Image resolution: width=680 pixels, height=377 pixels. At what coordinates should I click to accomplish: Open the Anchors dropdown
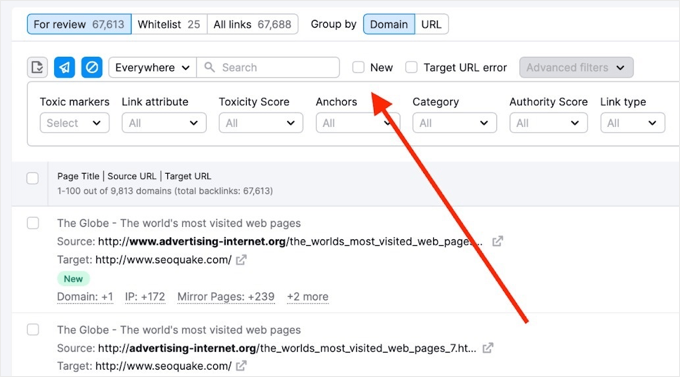click(x=357, y=123)
